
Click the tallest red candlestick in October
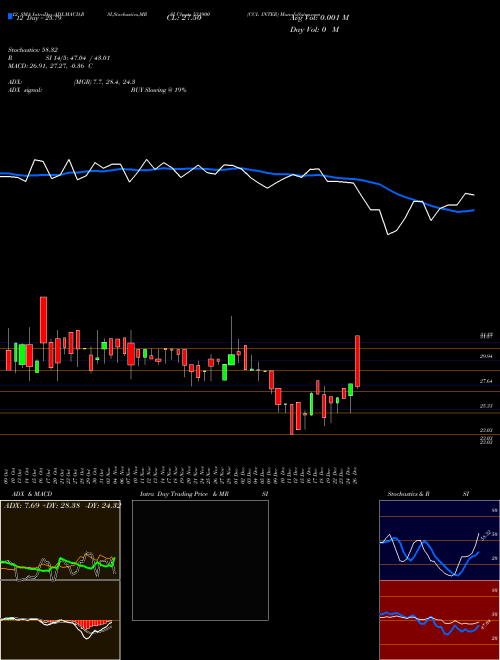43,319
